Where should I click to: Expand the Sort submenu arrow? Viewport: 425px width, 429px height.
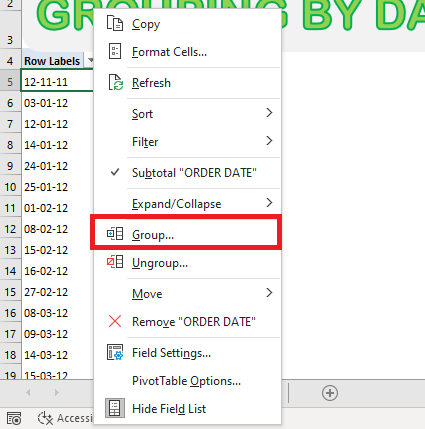click(269, 113)
